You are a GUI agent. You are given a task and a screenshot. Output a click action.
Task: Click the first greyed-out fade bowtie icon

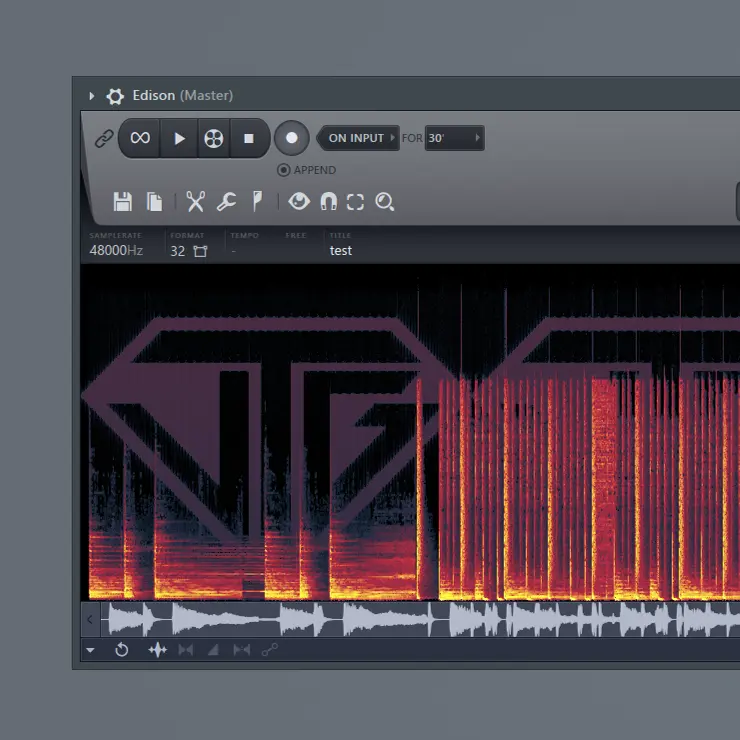click(x=186, y=650)
